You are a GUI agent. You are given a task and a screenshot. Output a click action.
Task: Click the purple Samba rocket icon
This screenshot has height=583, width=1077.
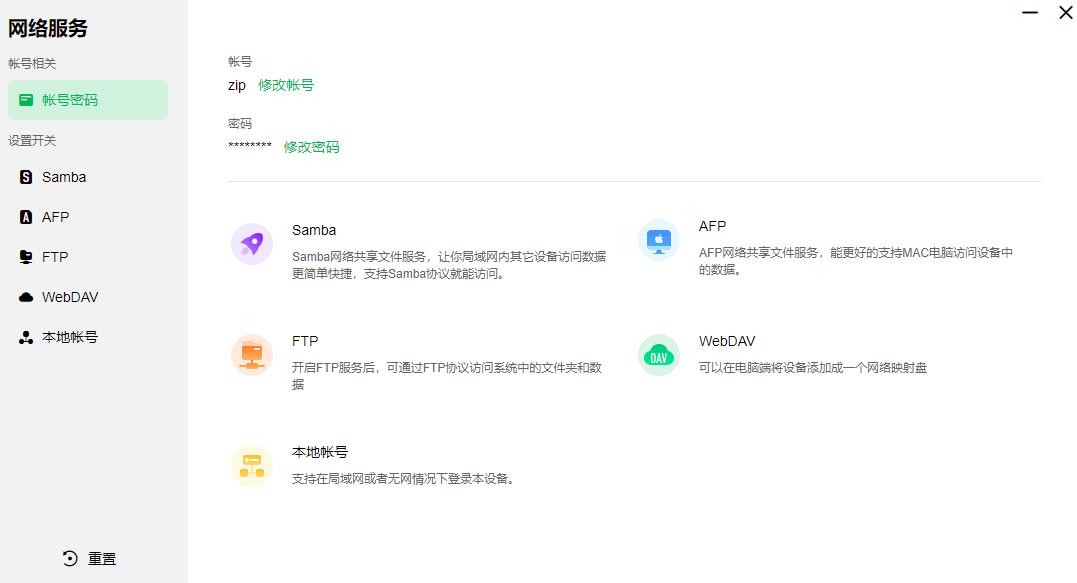pos(251,245)
